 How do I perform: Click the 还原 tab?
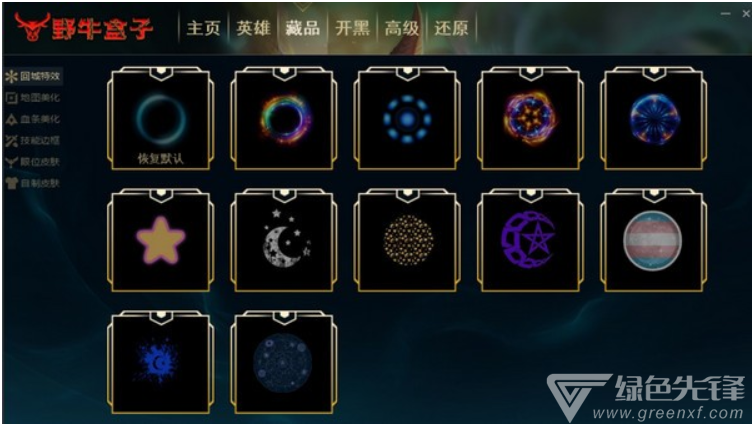452,28
